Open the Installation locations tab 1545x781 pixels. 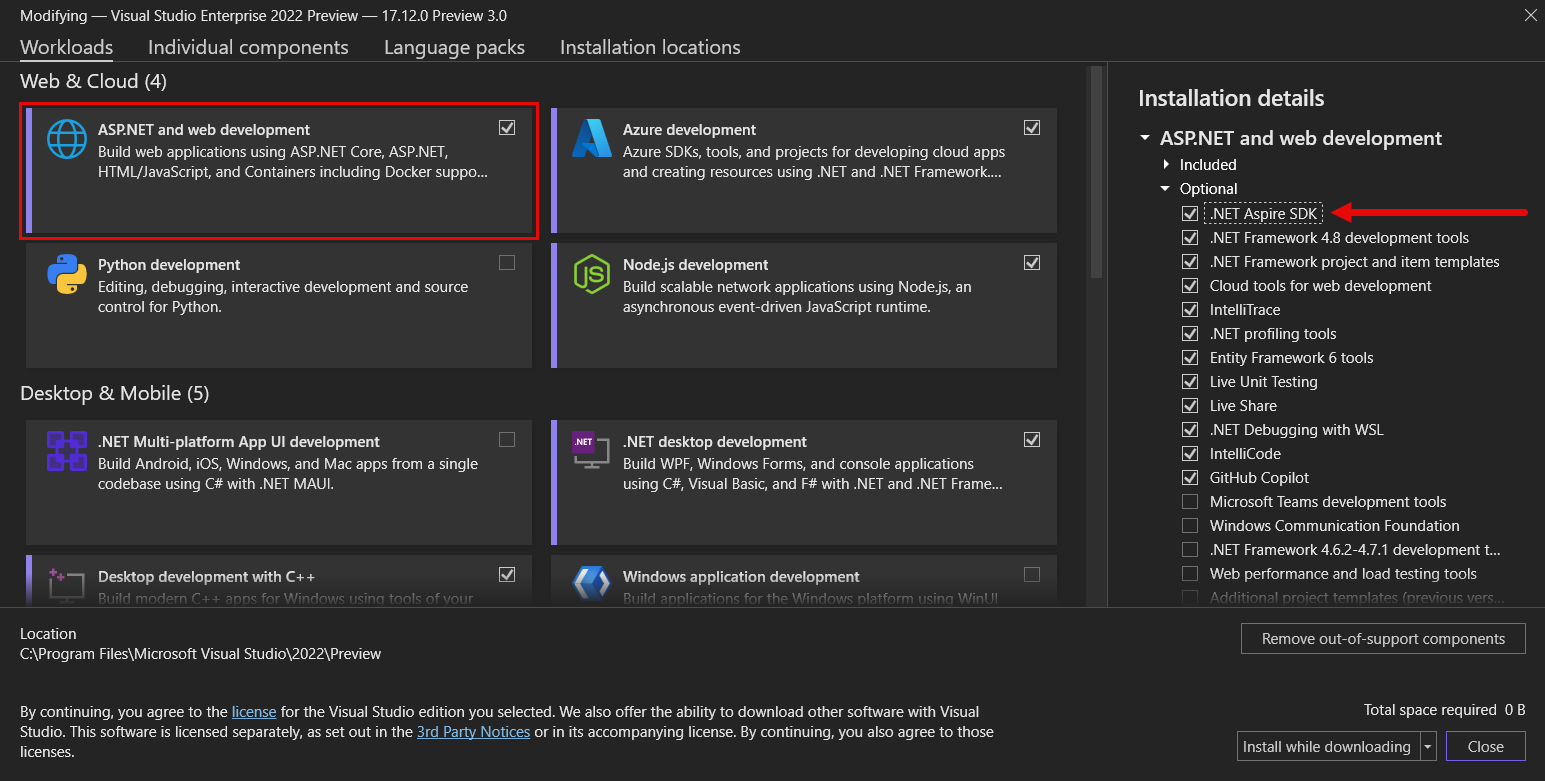(x=650, y=47)
